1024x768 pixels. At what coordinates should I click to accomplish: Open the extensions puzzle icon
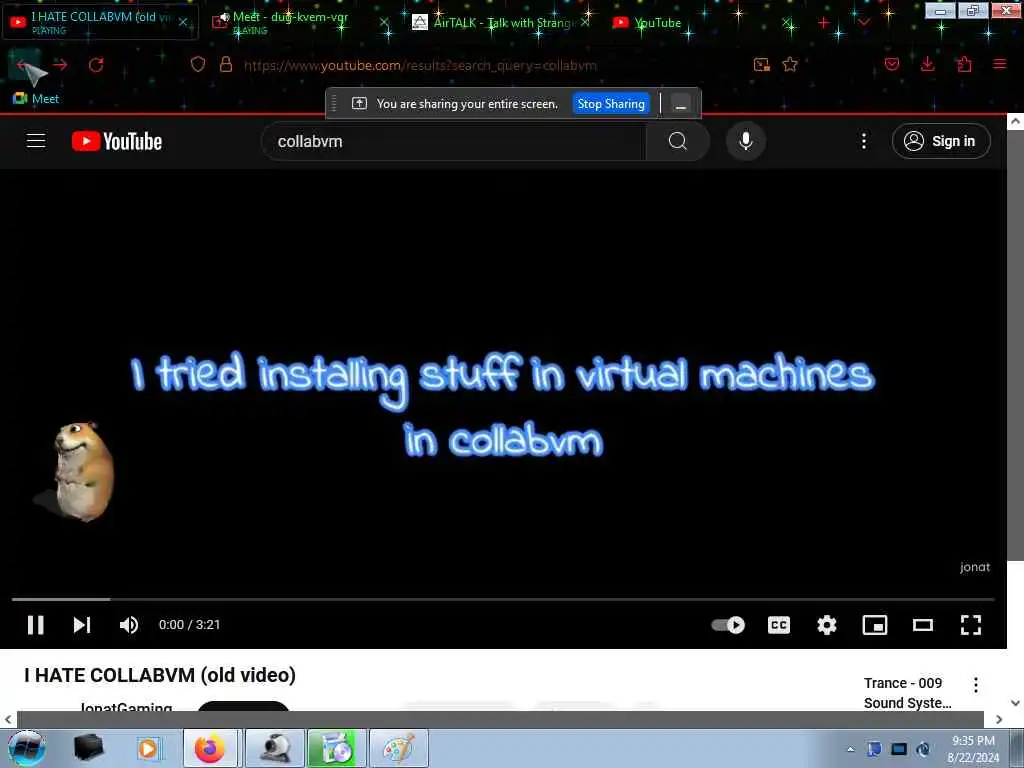[x=964, y=64]
